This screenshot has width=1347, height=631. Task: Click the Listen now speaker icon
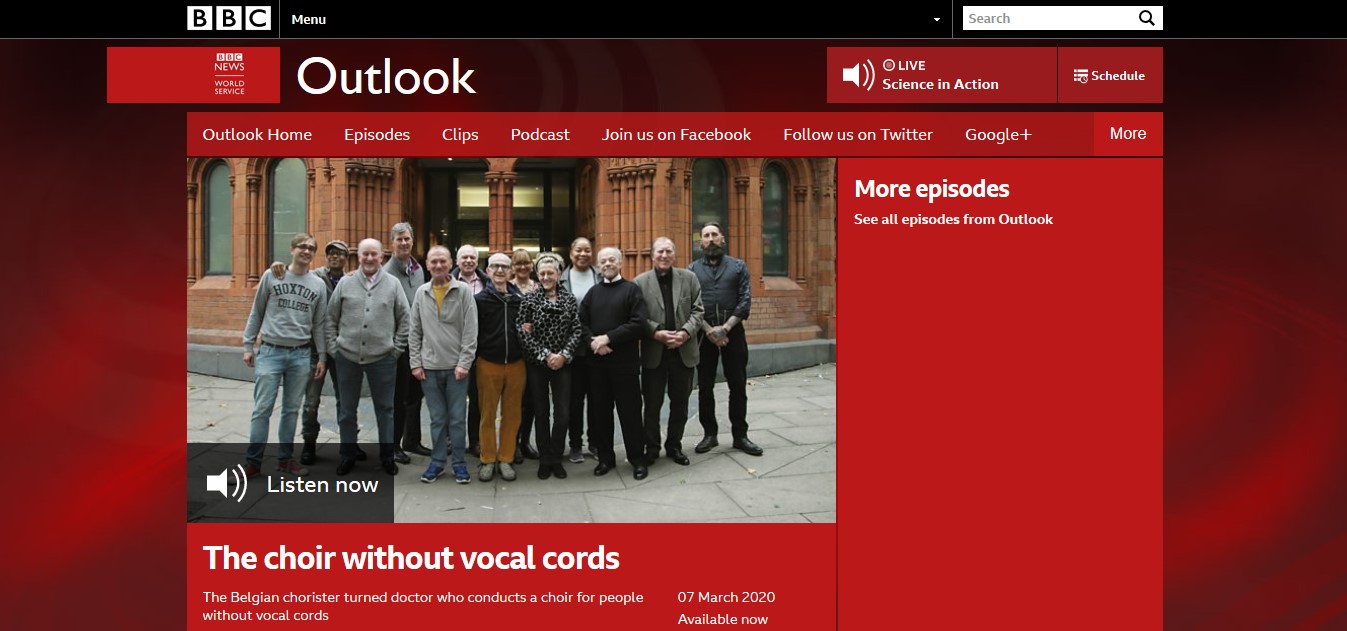[x=227, y=484]
